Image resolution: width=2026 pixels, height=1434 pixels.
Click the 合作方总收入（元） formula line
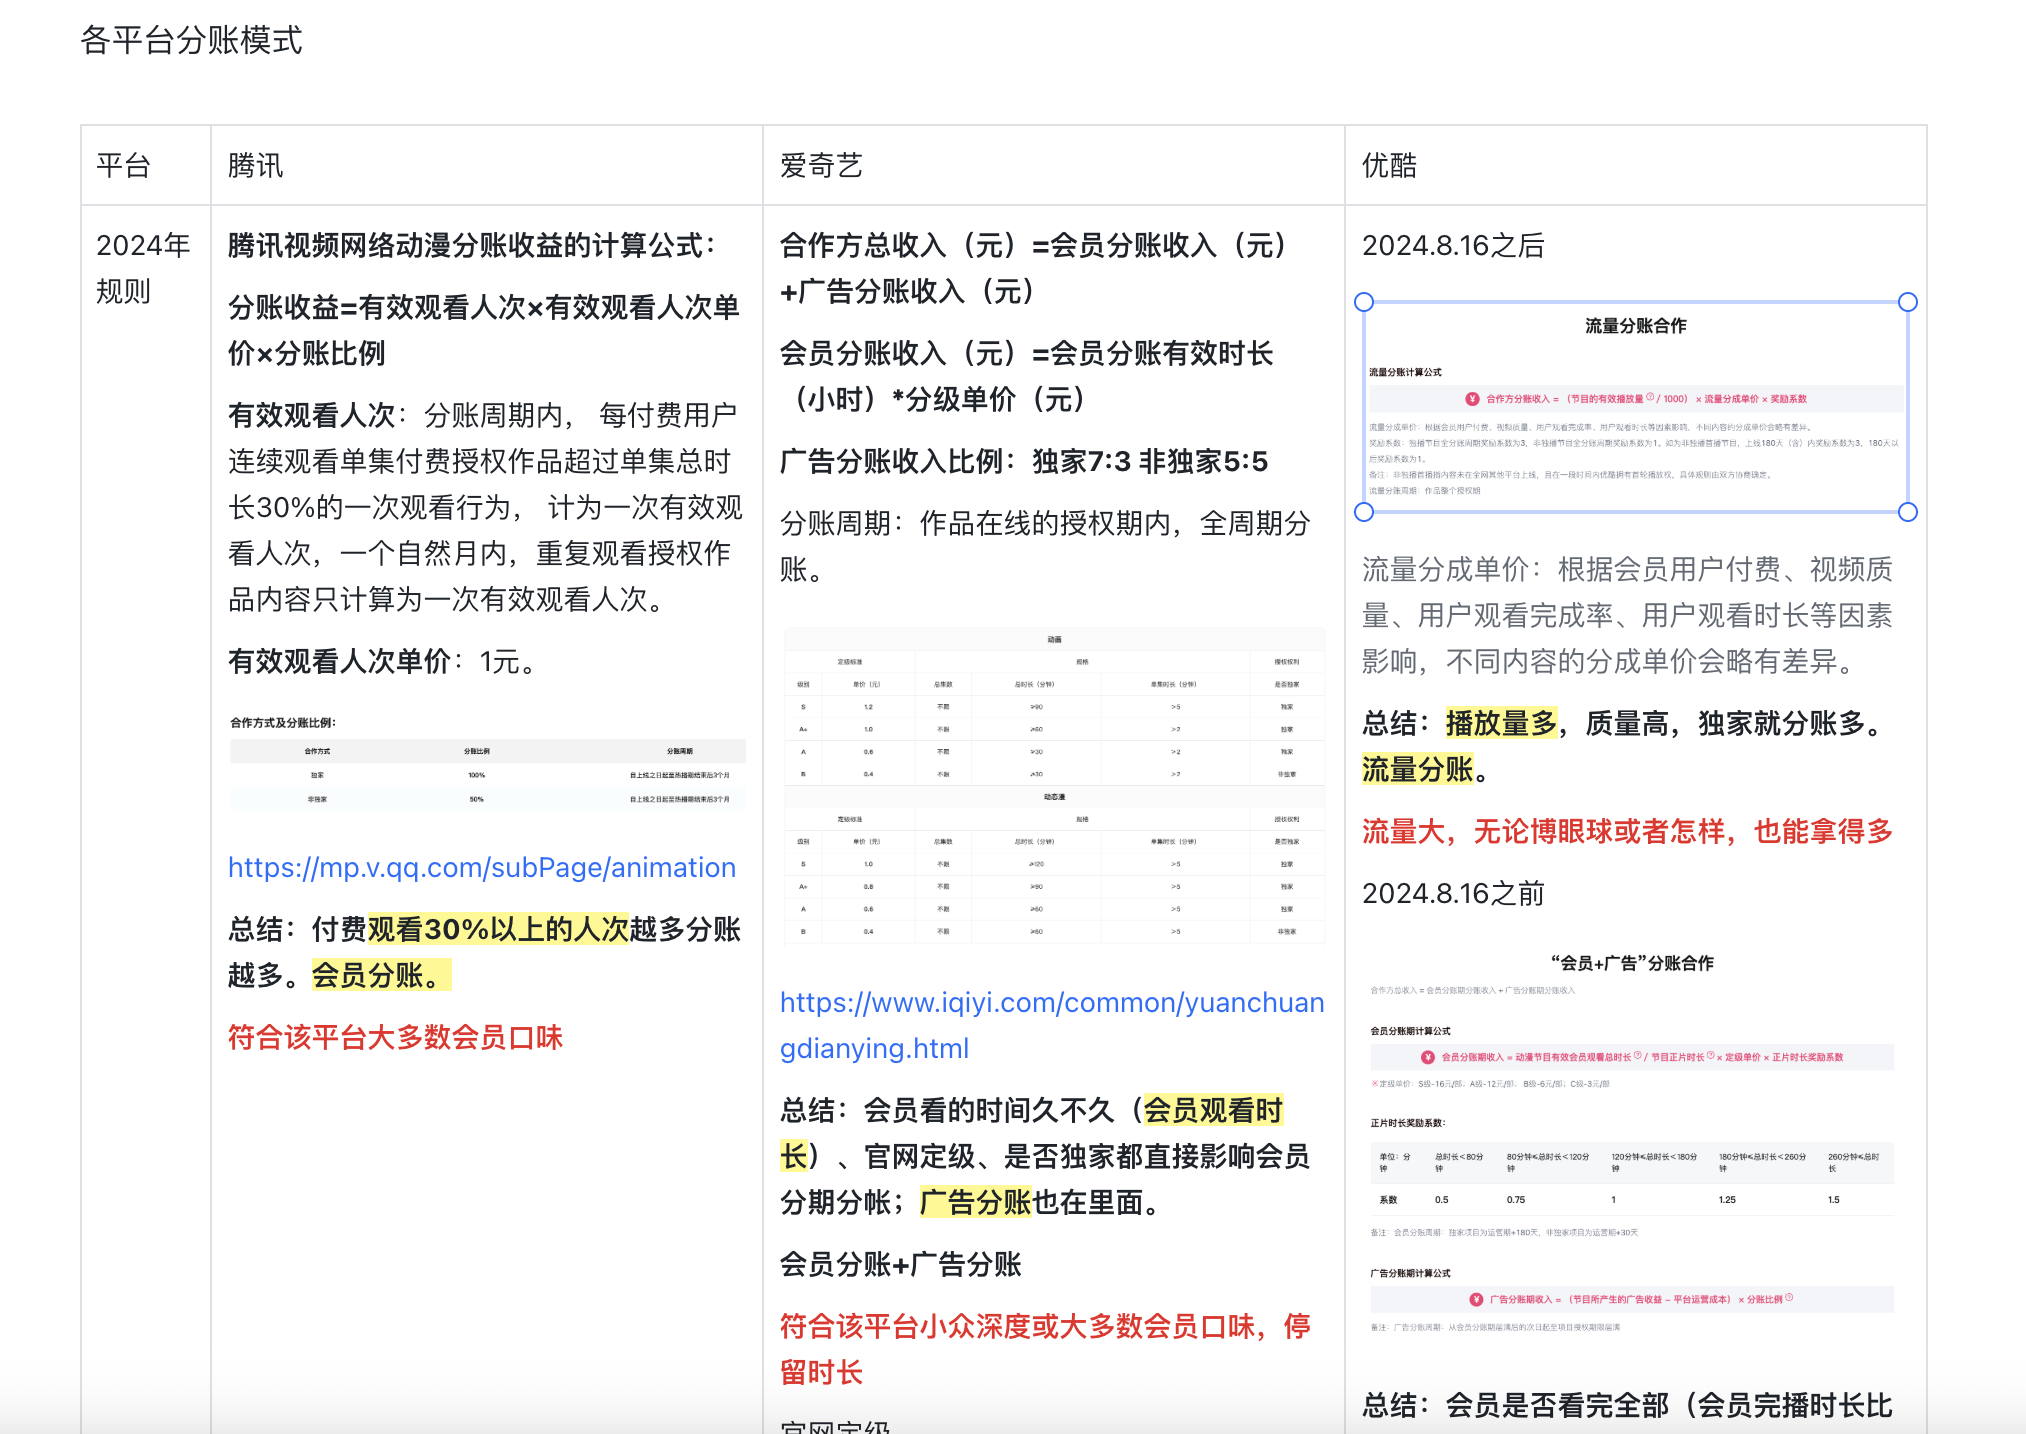[1034, 268]
